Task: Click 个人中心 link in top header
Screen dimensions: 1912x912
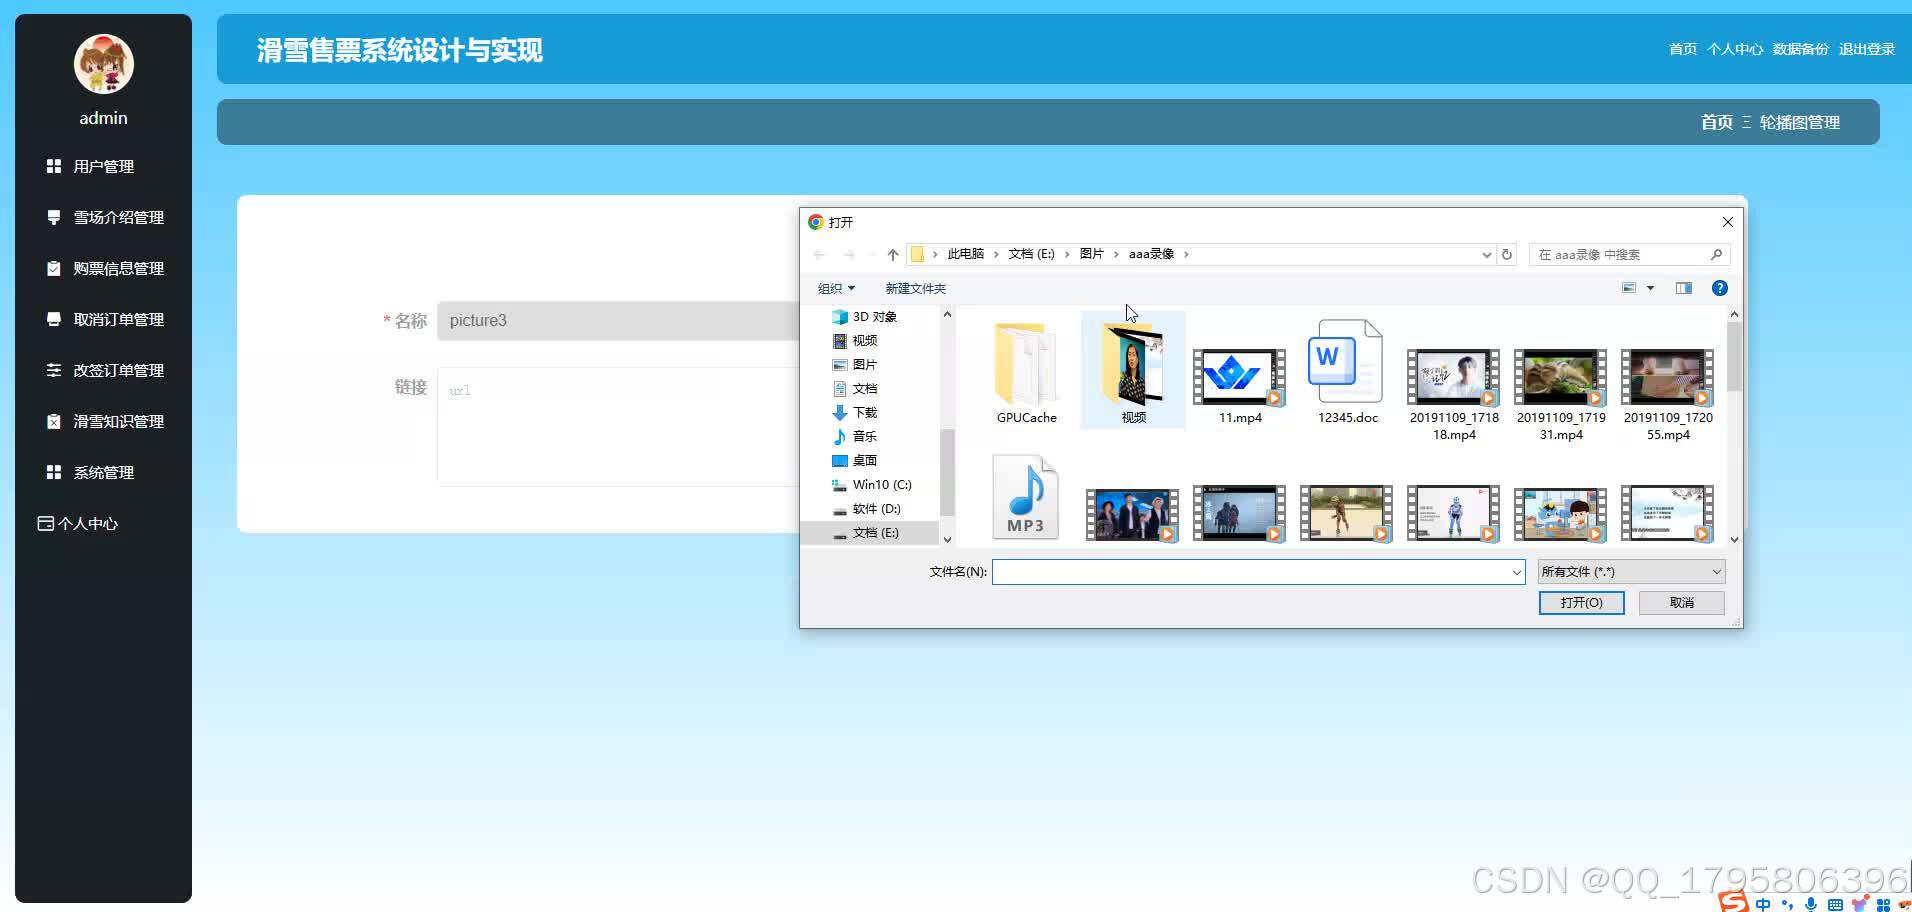Action: point(1734,49)
